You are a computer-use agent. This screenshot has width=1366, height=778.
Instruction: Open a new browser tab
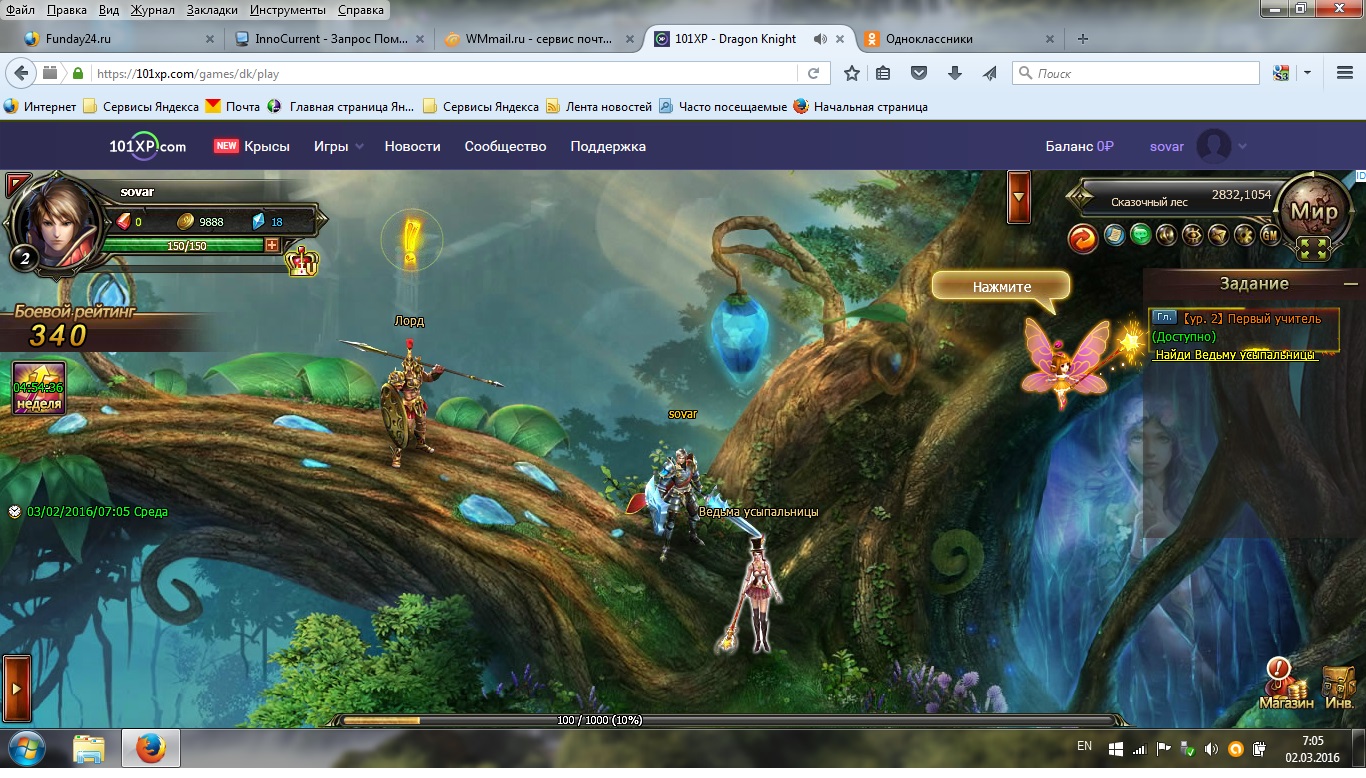(x=1082, y=39)
